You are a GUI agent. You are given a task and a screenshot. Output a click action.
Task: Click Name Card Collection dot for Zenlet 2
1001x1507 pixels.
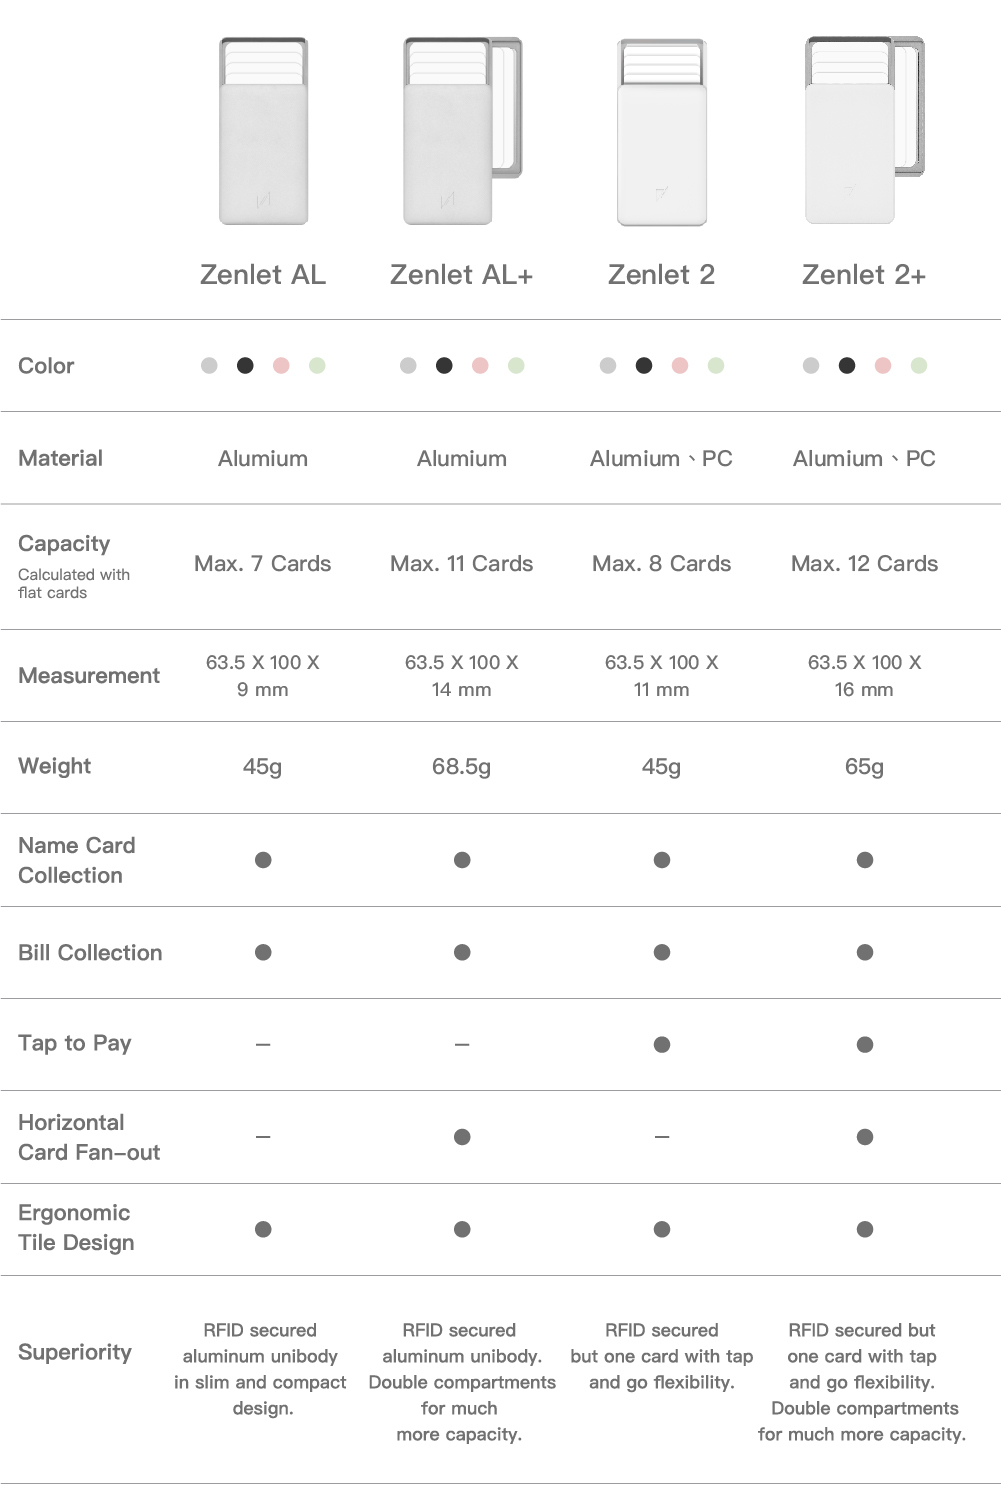tap(662, 860)
